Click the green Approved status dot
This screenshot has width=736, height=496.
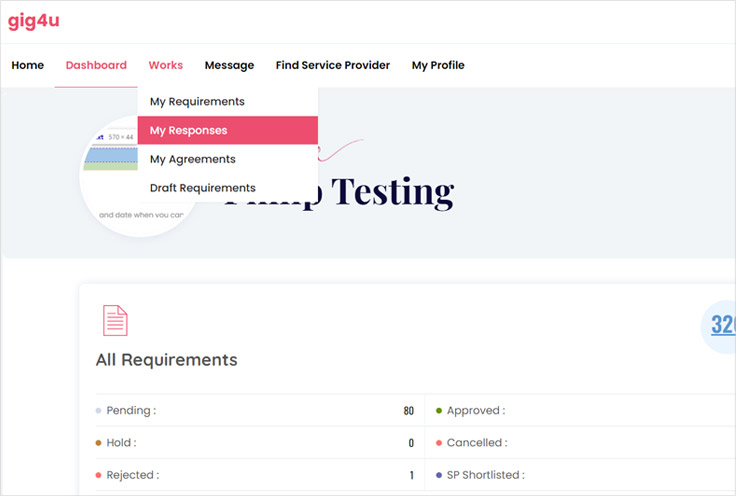438,411
